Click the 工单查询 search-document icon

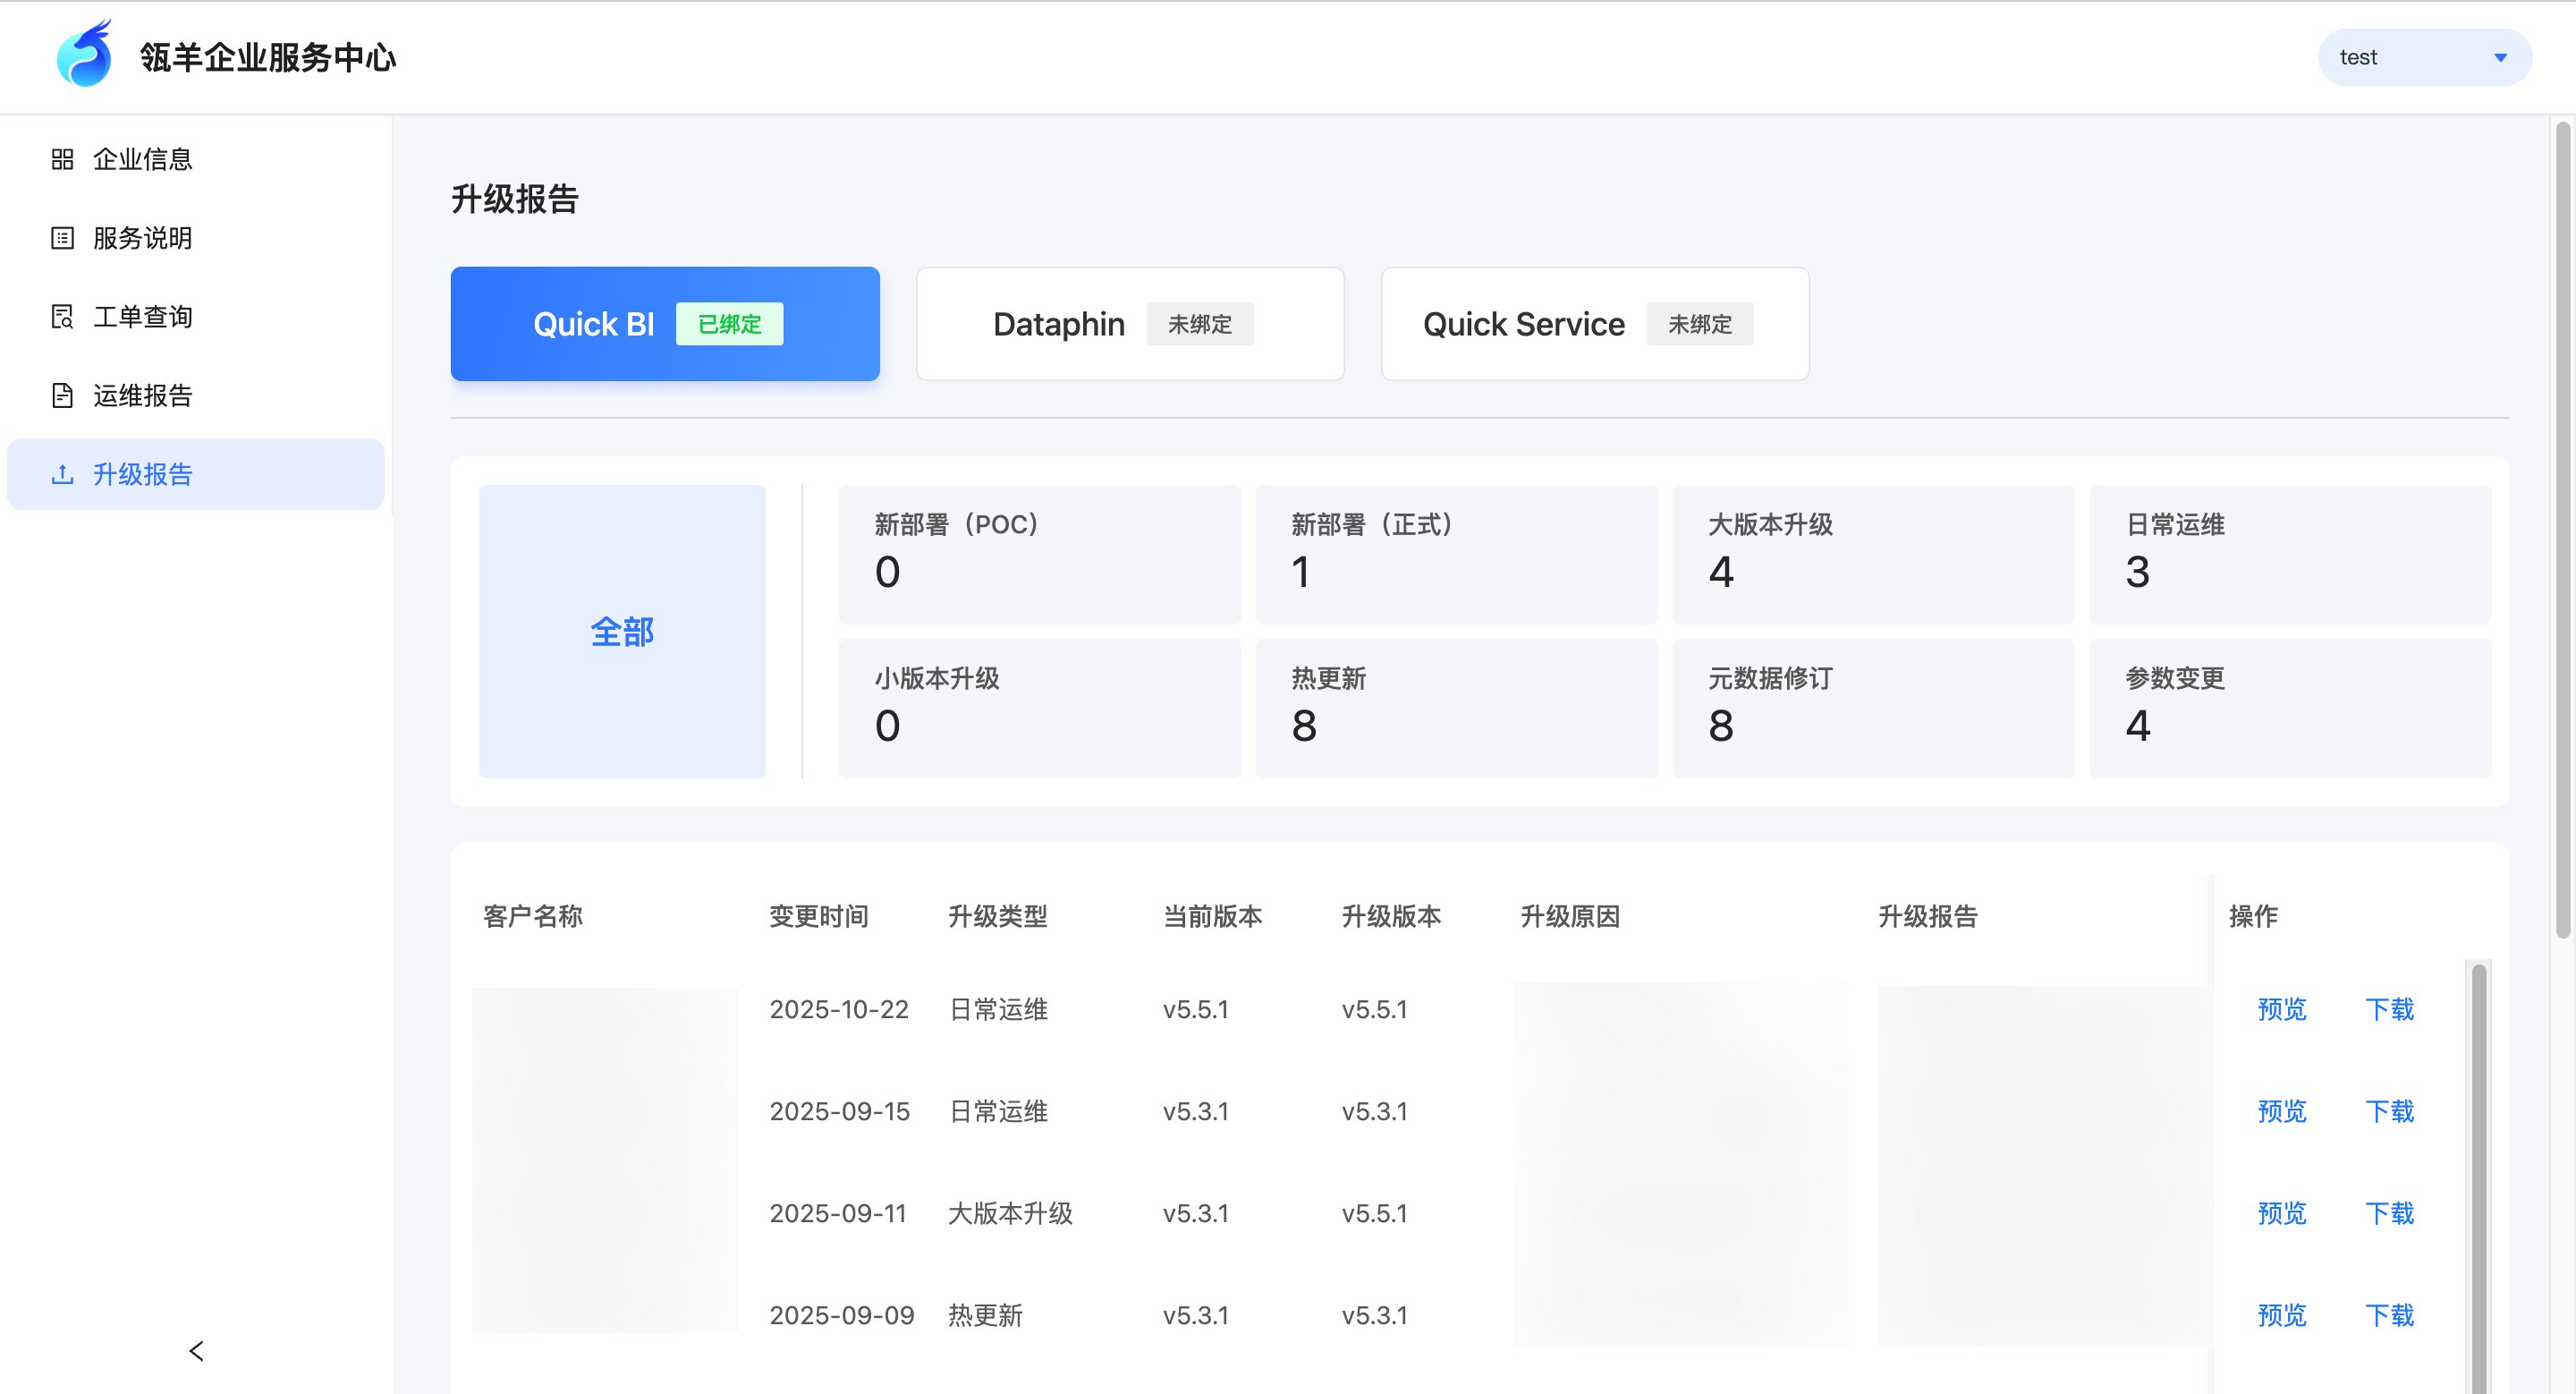tap(62, 317)
